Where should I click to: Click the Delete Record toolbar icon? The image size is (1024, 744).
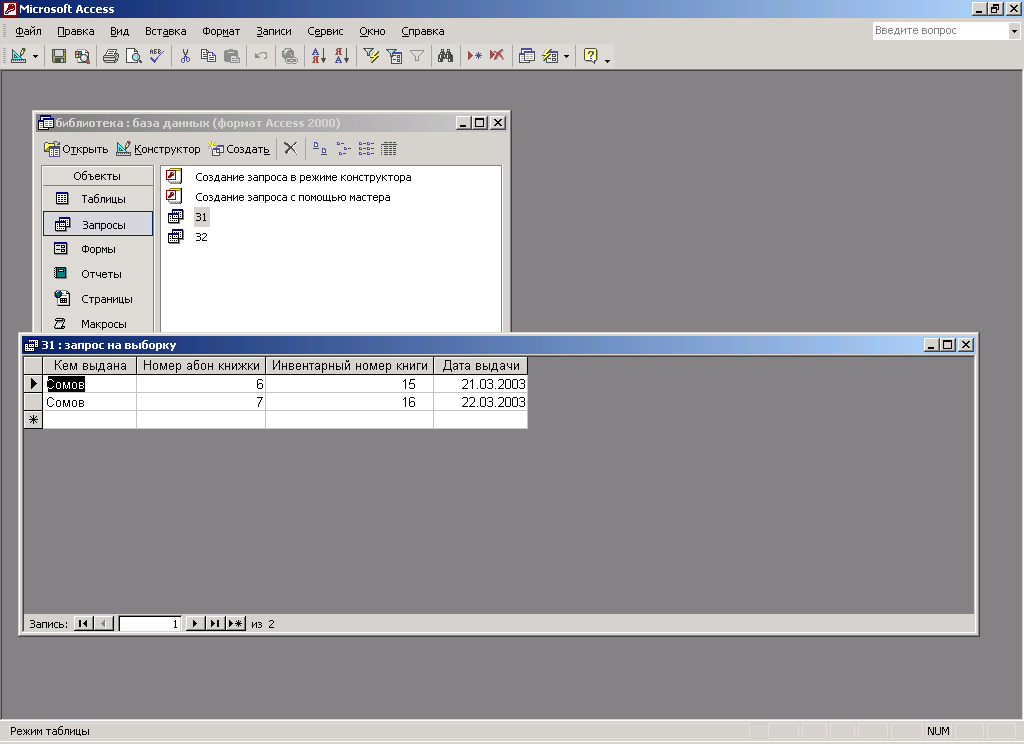(x=497, y=56)
